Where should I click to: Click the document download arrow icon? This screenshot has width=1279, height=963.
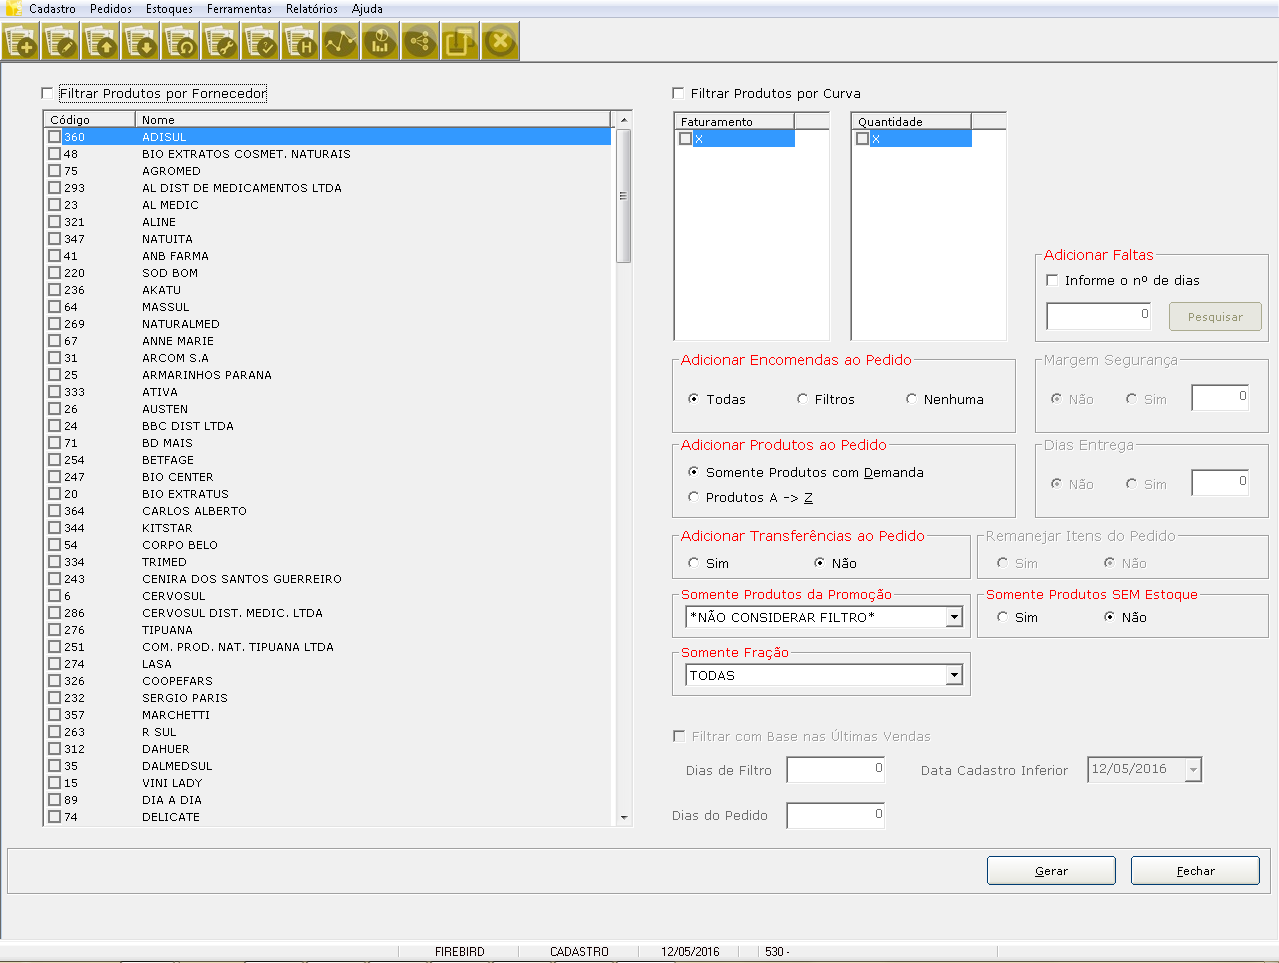pyautogui.click(x=140, y=42)
